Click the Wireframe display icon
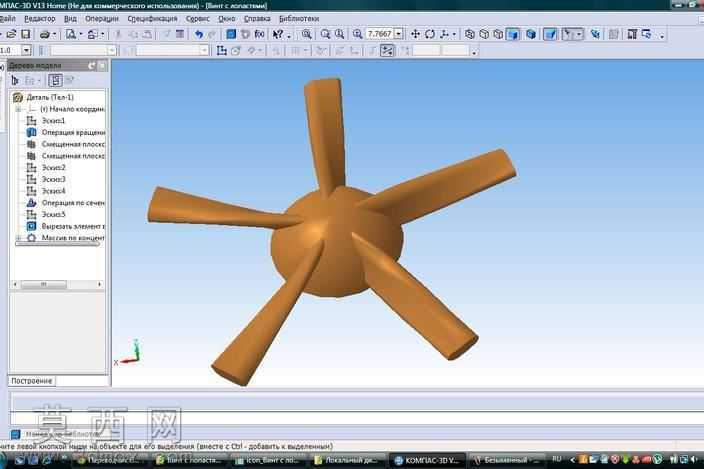The image size is (704, 469). pyautogui.click(x=470, y=34)
